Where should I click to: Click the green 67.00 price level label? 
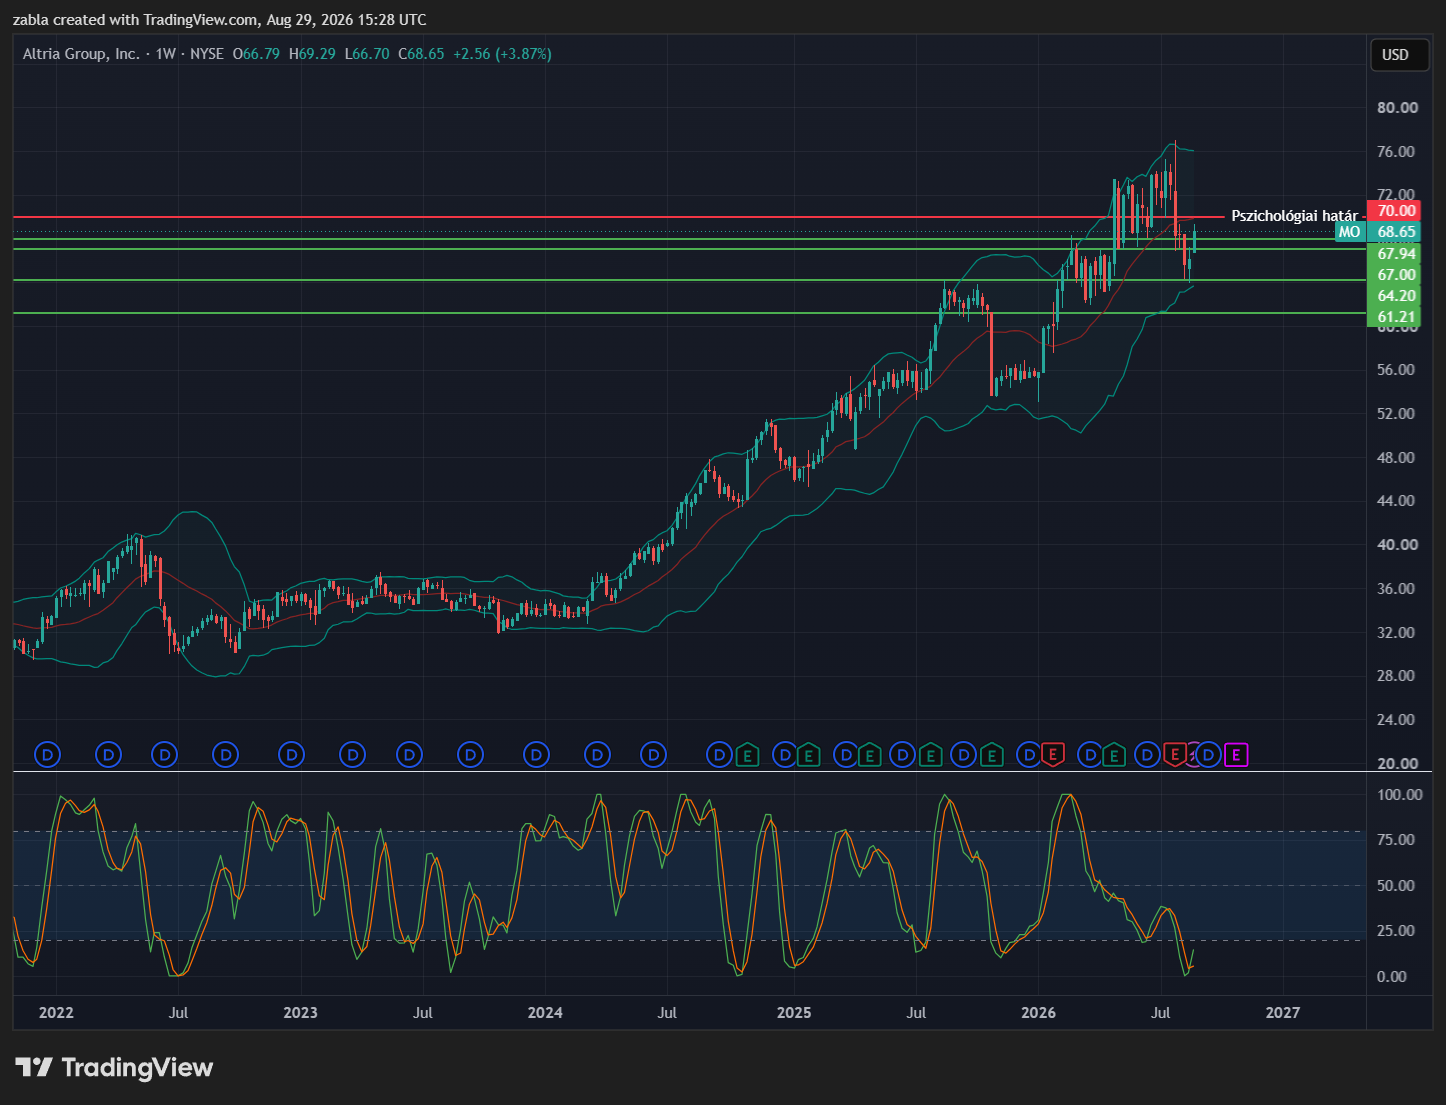click(x=1396, y=275)
